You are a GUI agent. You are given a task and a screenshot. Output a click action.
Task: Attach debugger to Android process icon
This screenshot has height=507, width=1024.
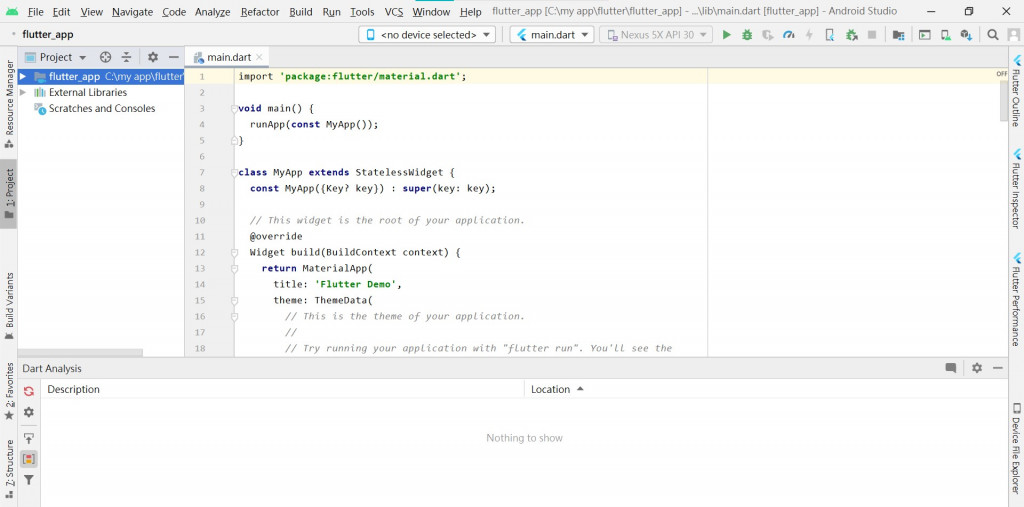tap(851, 35)
